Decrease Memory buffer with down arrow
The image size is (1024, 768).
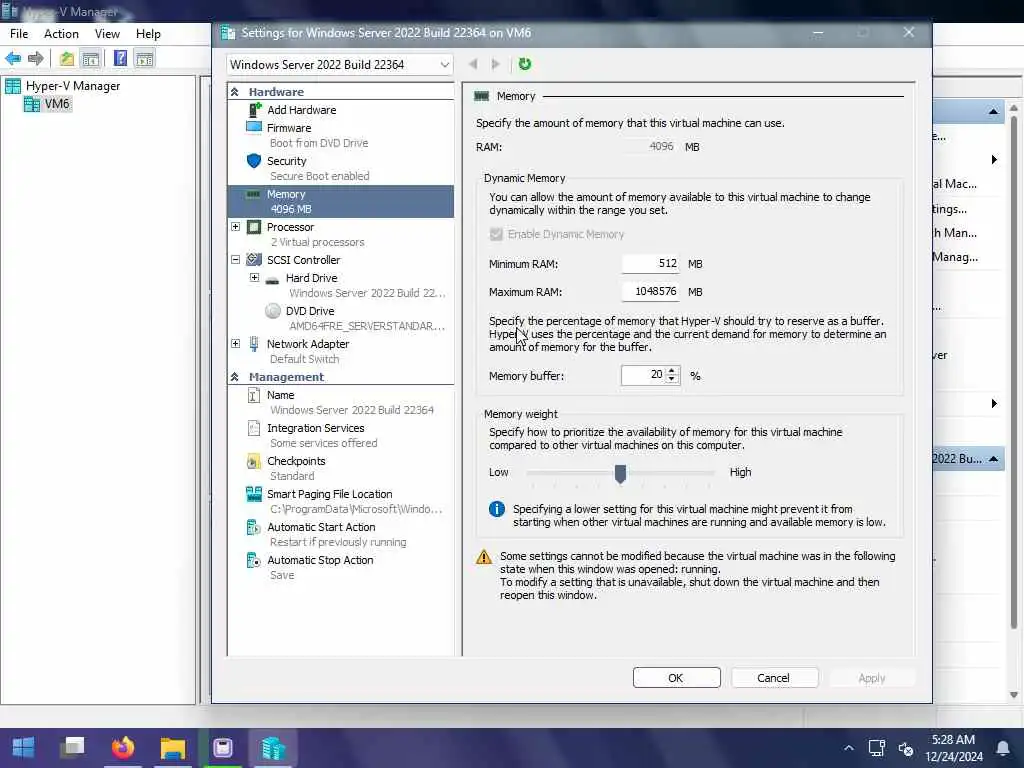[x=672, y=379]
